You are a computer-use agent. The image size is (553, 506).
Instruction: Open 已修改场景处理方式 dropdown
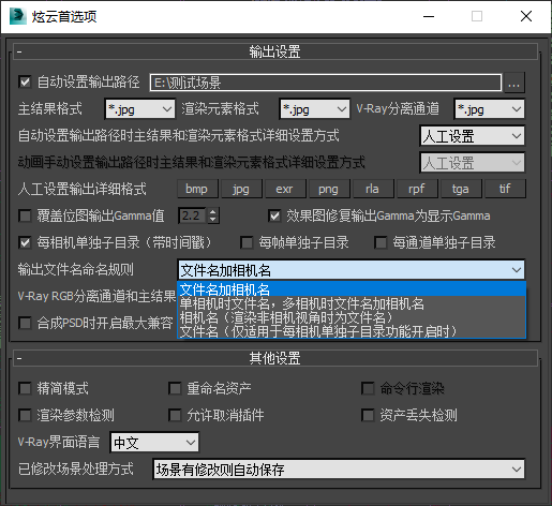point(339,469)
